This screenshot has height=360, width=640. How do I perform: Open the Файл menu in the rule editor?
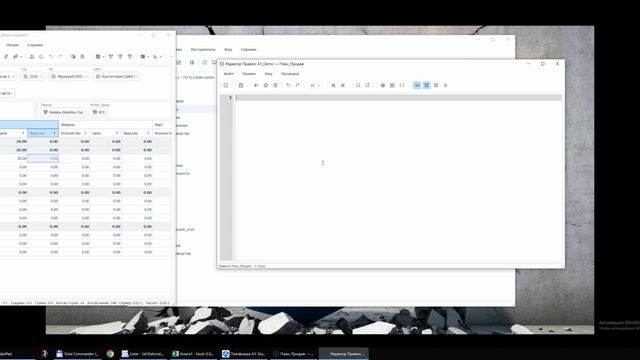click(x=229, y=74)
